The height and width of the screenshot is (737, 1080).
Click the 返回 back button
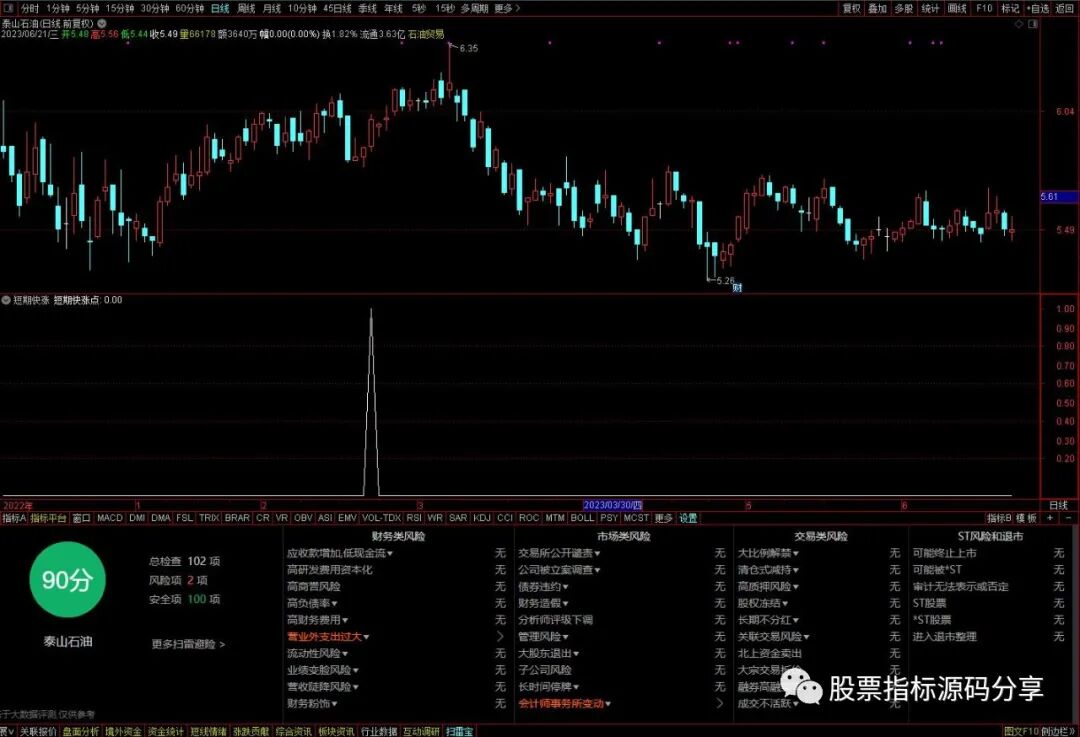coord(1065,8)
